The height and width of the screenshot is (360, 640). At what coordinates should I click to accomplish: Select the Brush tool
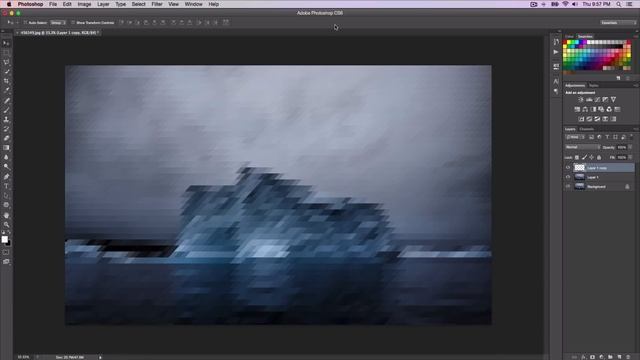pyautogui.click(x=6, y=110)
